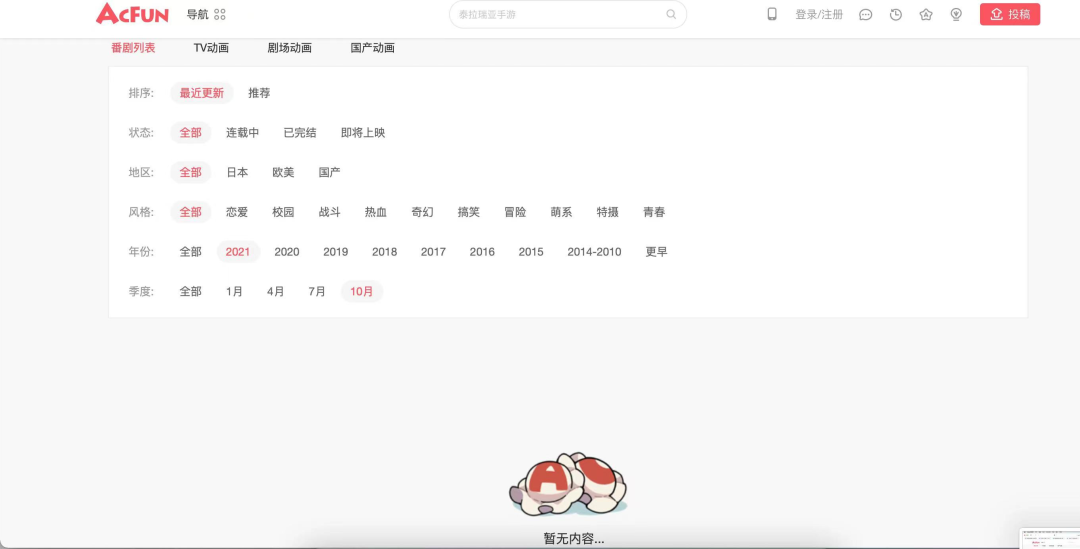Filter style by 战斗

[x=329, y=212]
